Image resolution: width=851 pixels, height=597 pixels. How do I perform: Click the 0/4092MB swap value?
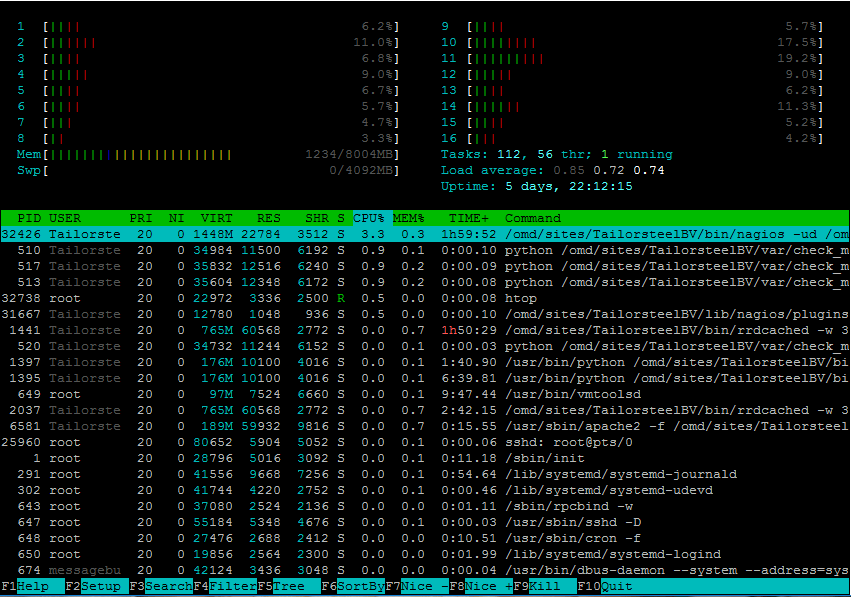tap(363, 170)
